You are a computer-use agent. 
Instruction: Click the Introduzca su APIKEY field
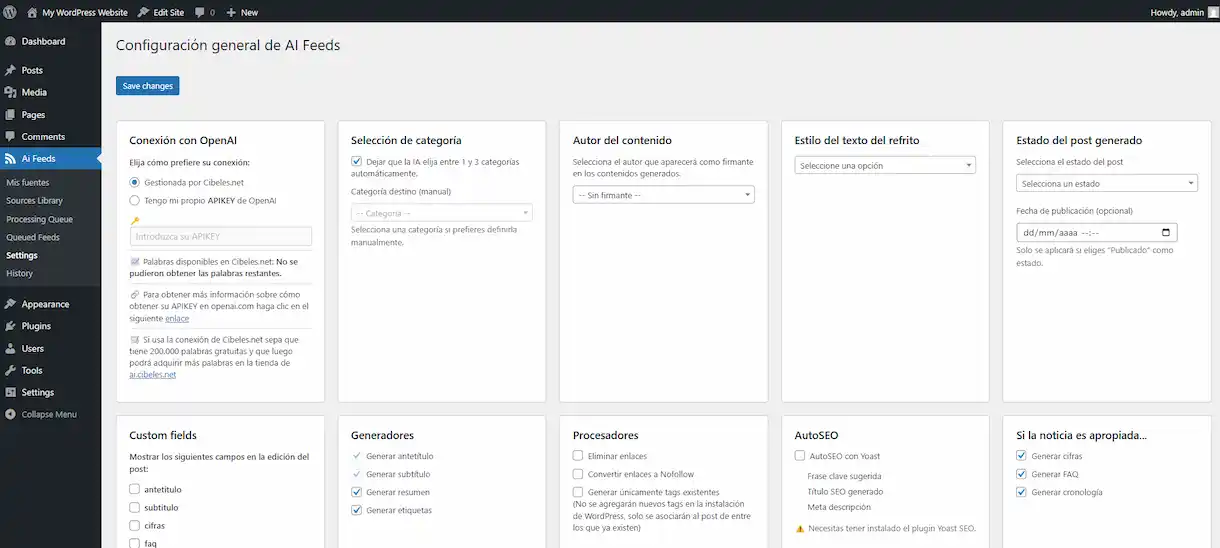coord(221,236)
